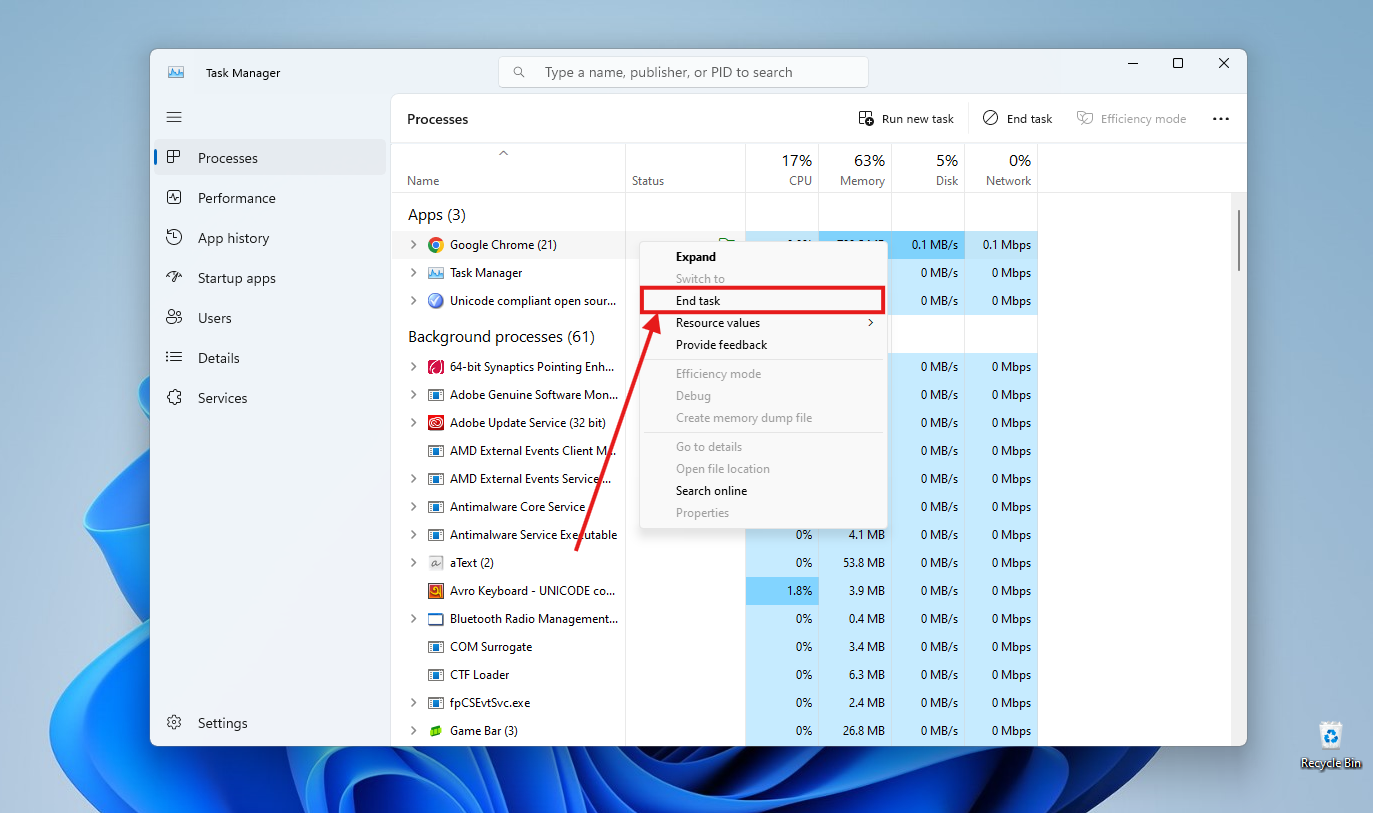Click the Settings gear icon

pyautogui.click(x=174, y=723)
